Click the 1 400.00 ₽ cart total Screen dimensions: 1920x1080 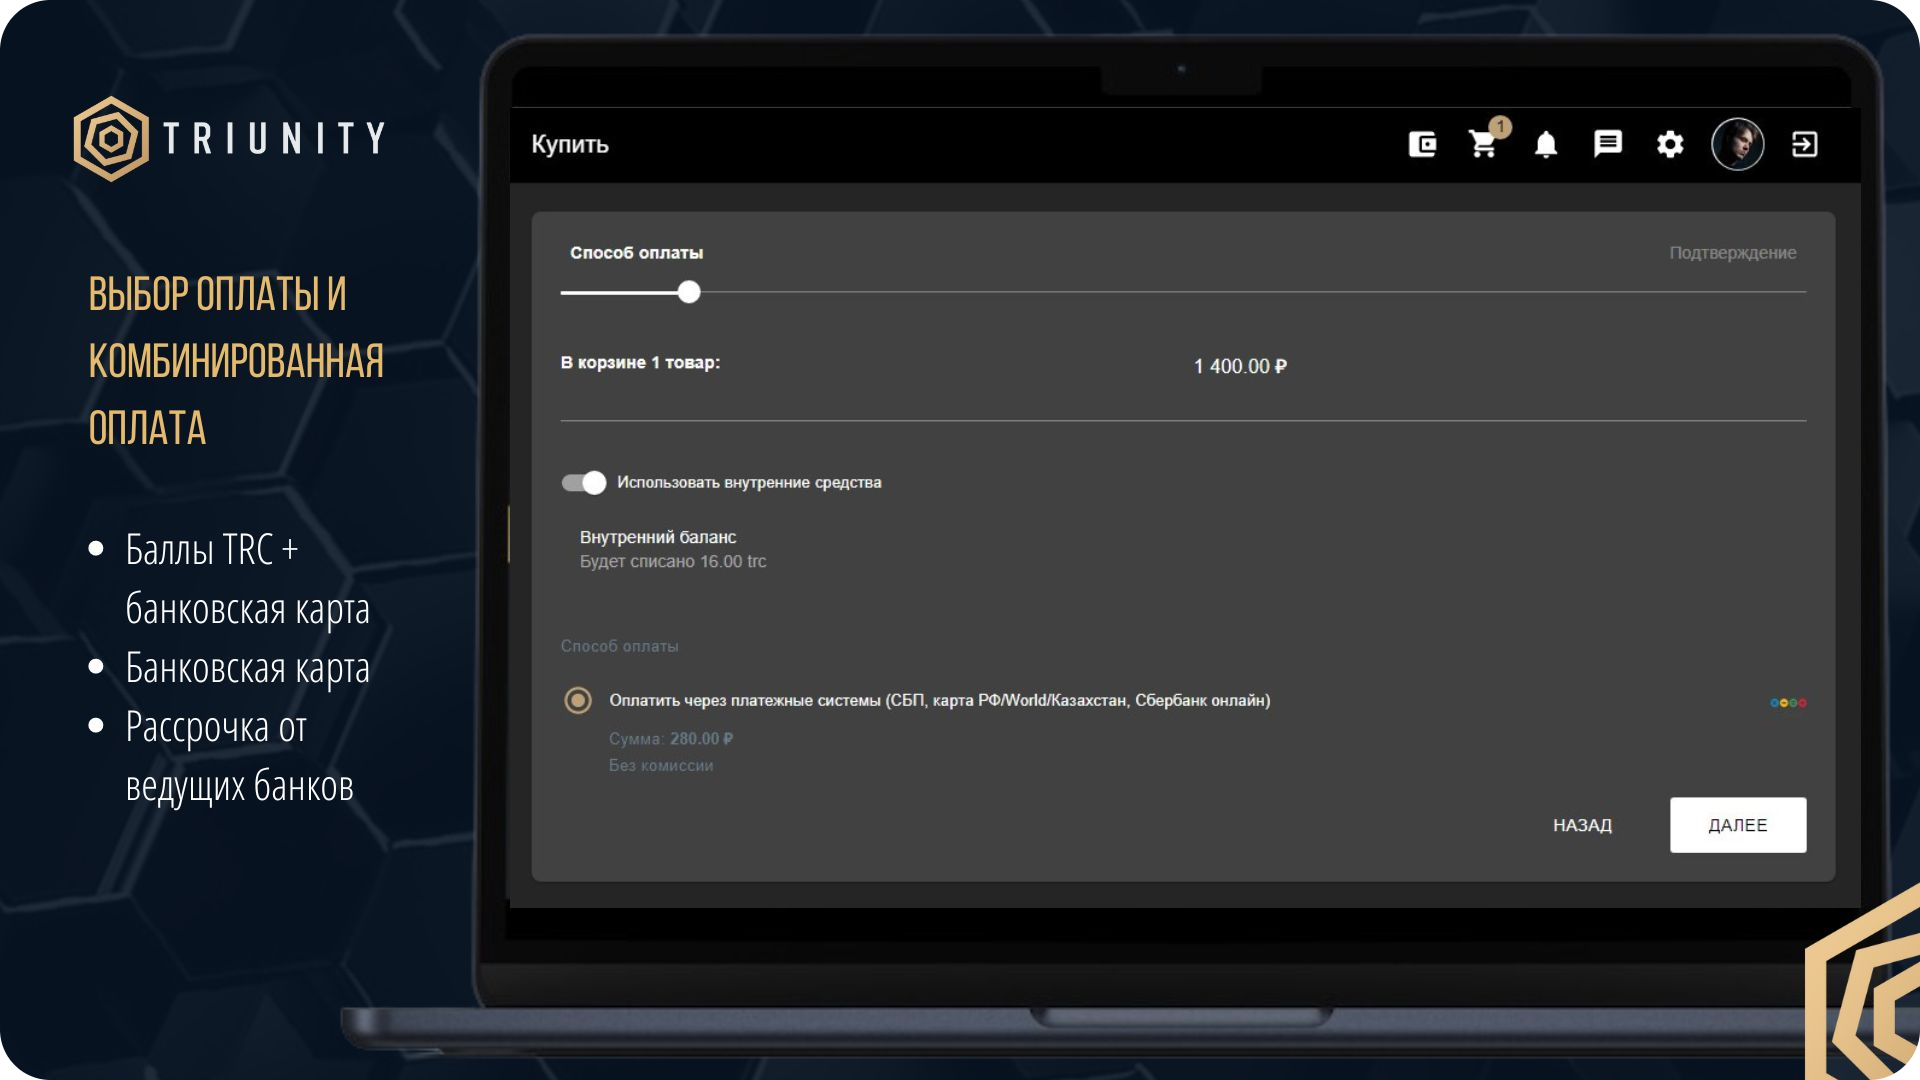pyautogui.click(x=1240, y=366)
